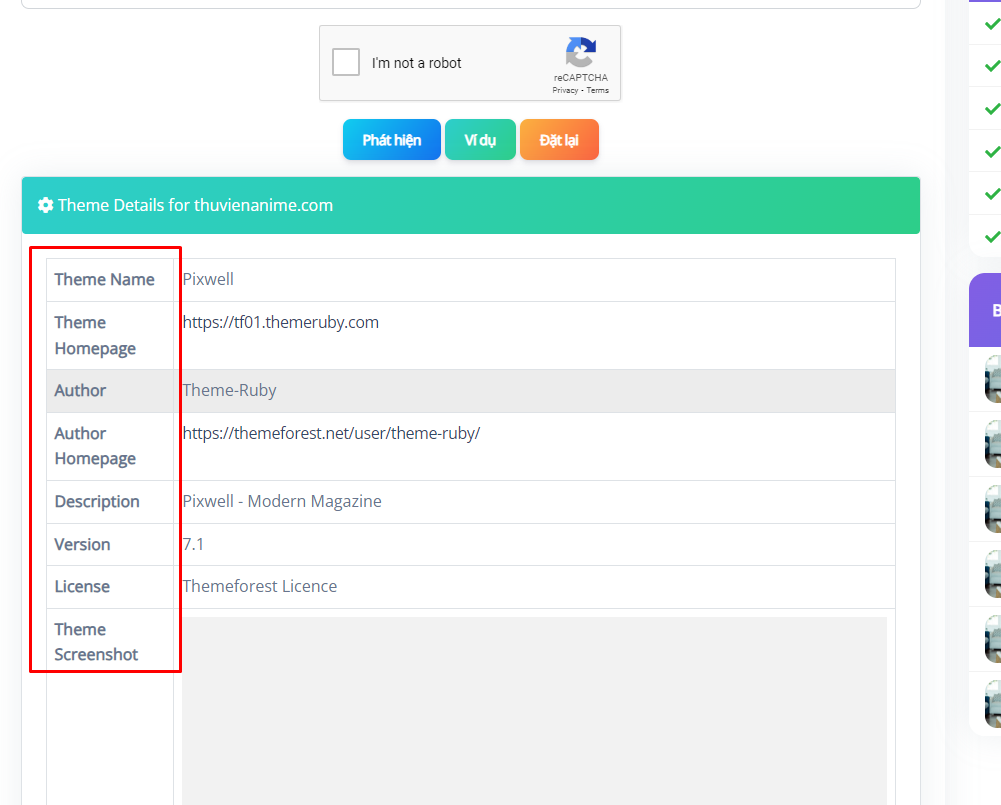Open the reCAPTCHA Terms link

(x=598, y=91)
